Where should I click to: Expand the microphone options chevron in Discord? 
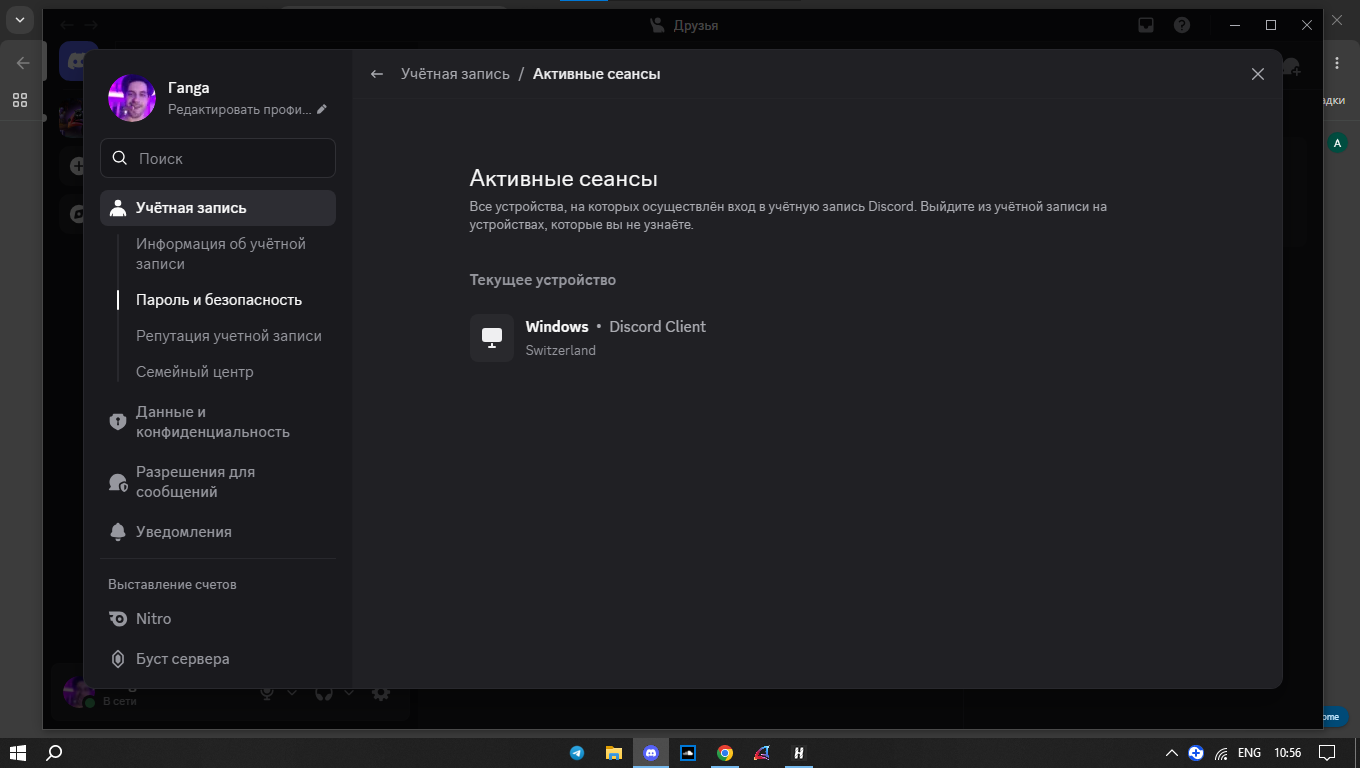[x=293, y=692]
